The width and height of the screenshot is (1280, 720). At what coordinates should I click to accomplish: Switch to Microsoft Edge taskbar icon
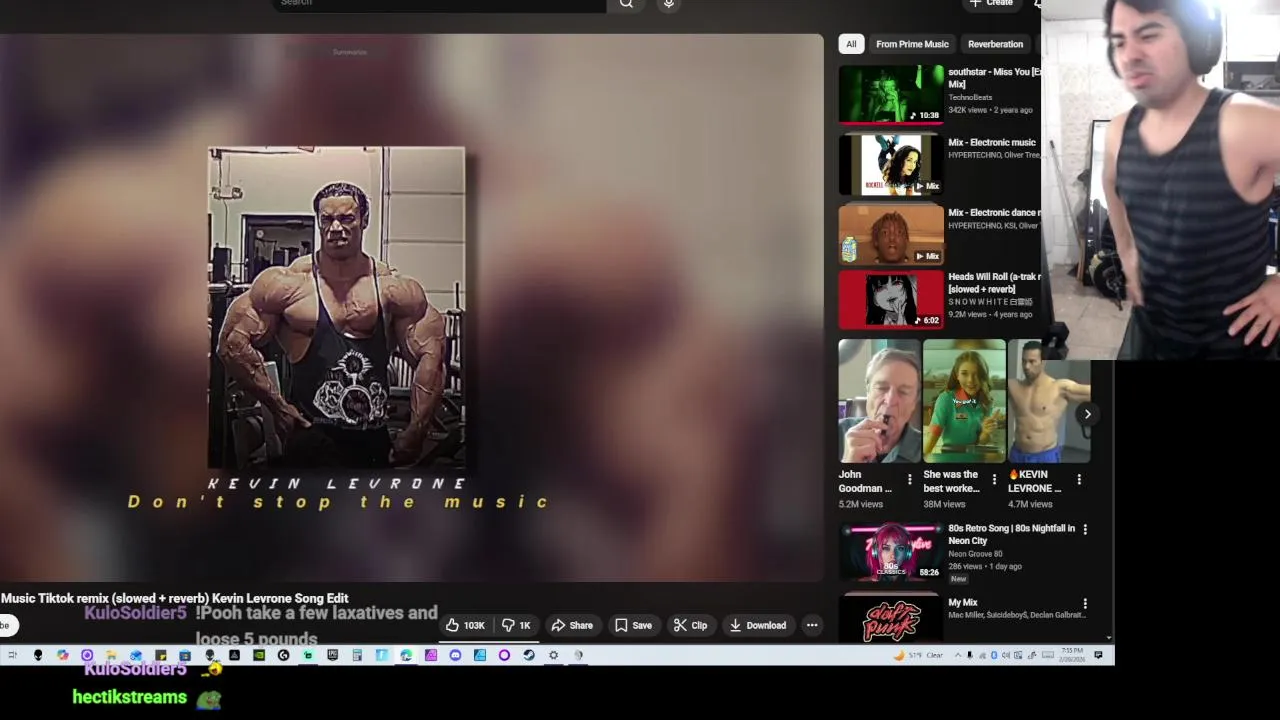(x=406, y=655)
